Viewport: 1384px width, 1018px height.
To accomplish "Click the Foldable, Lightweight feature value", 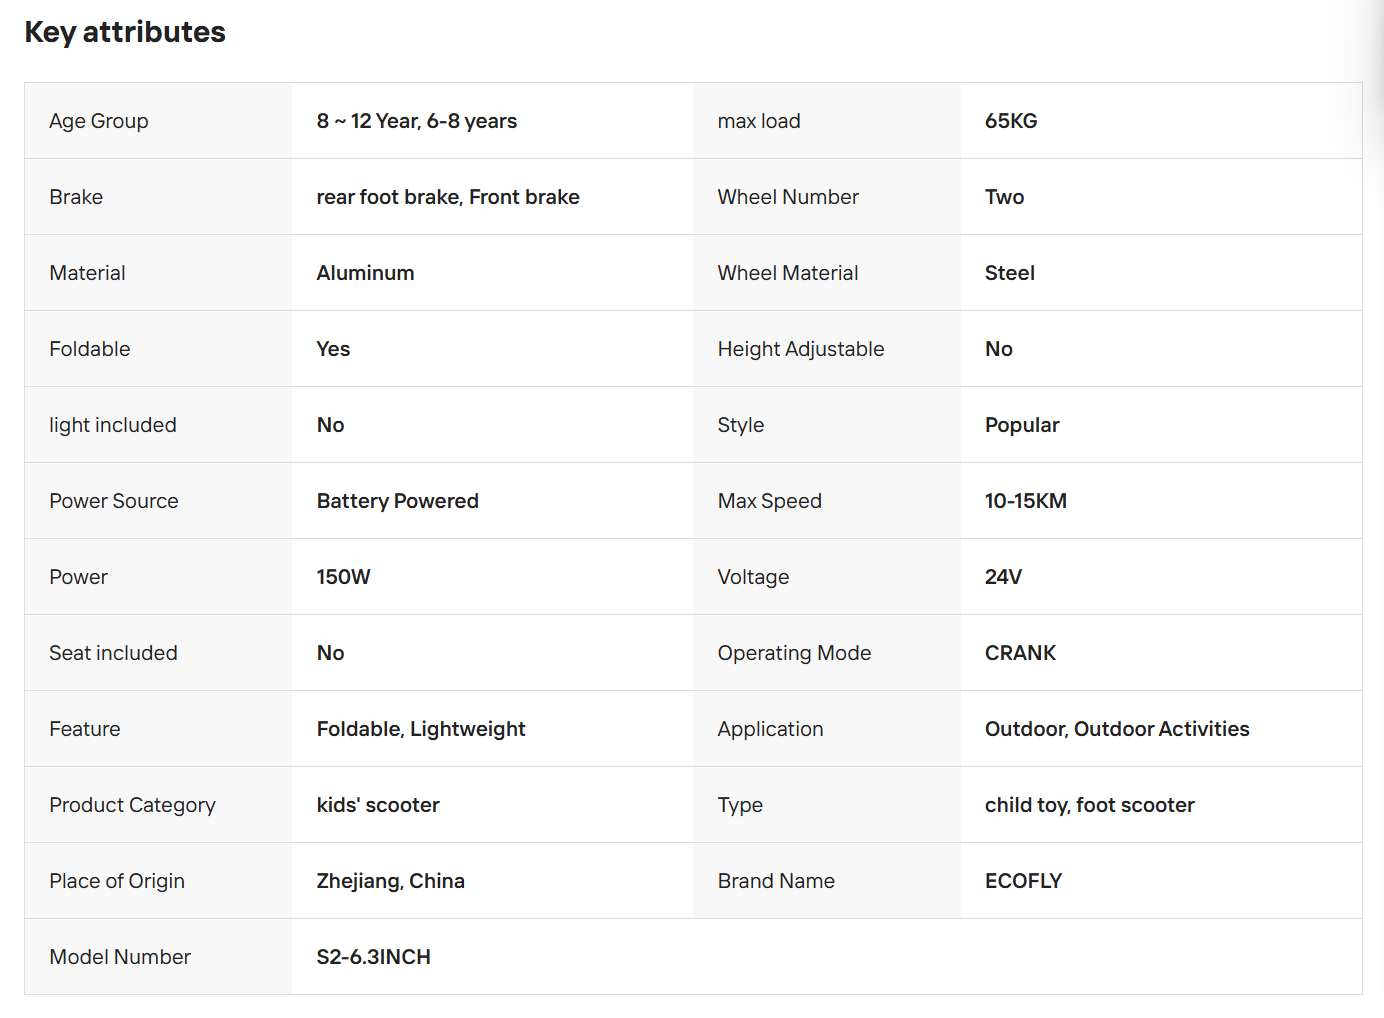I will point(421,729).
